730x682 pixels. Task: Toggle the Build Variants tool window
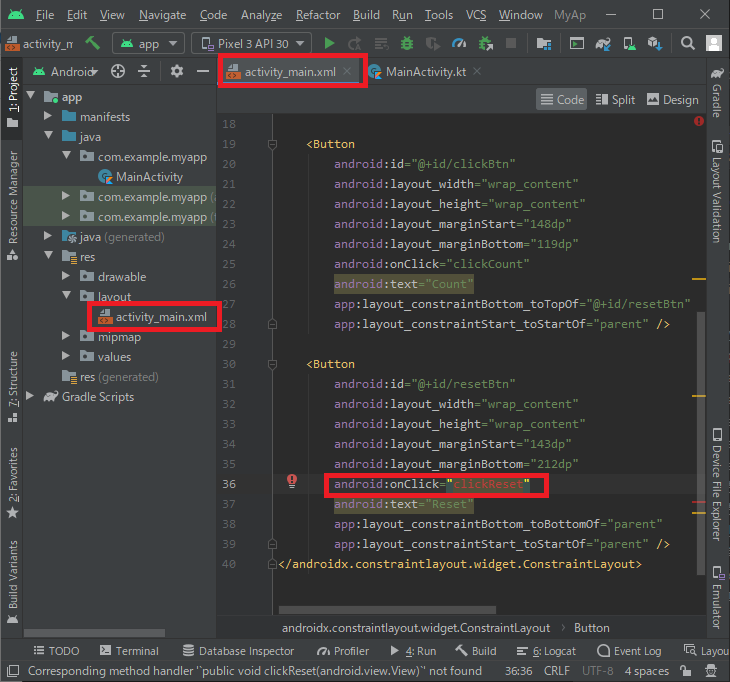pyautogui.click(x=13, y=582)
